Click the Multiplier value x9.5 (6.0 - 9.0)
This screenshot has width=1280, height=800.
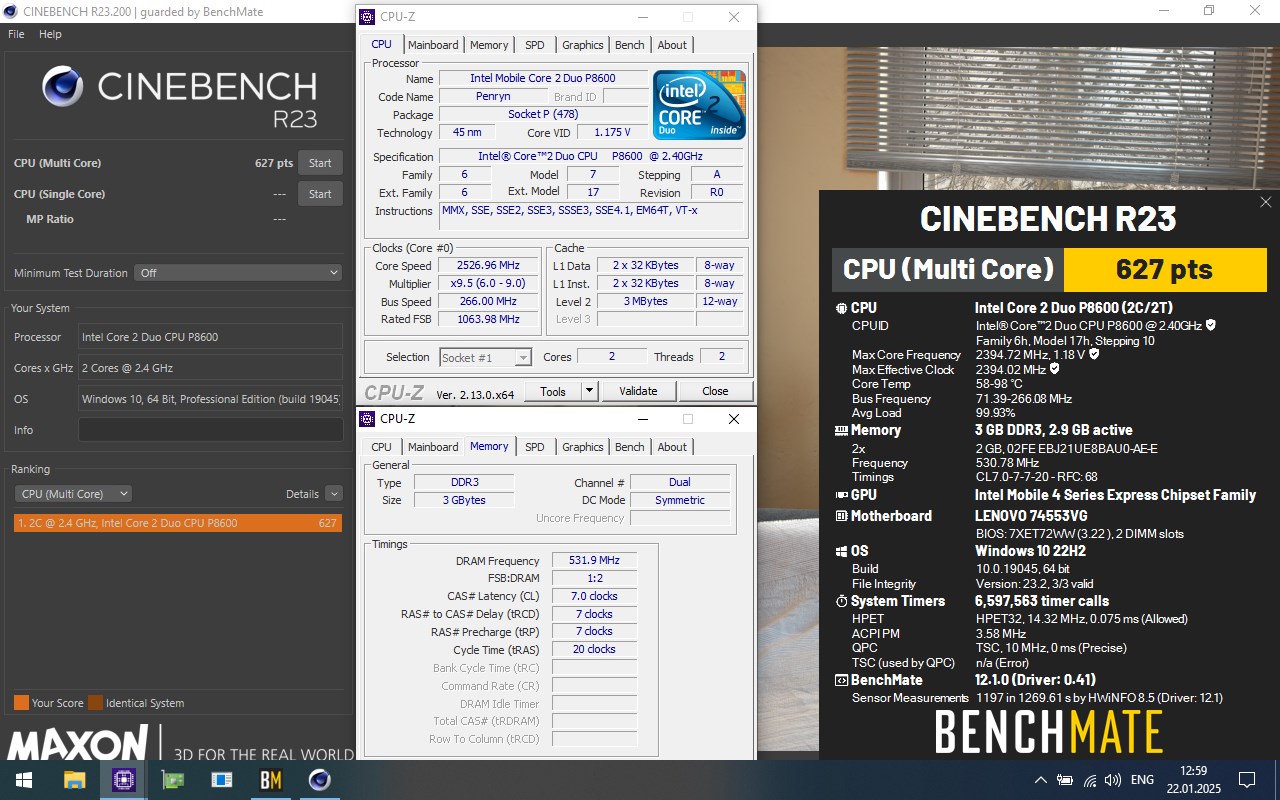point(488,284)
